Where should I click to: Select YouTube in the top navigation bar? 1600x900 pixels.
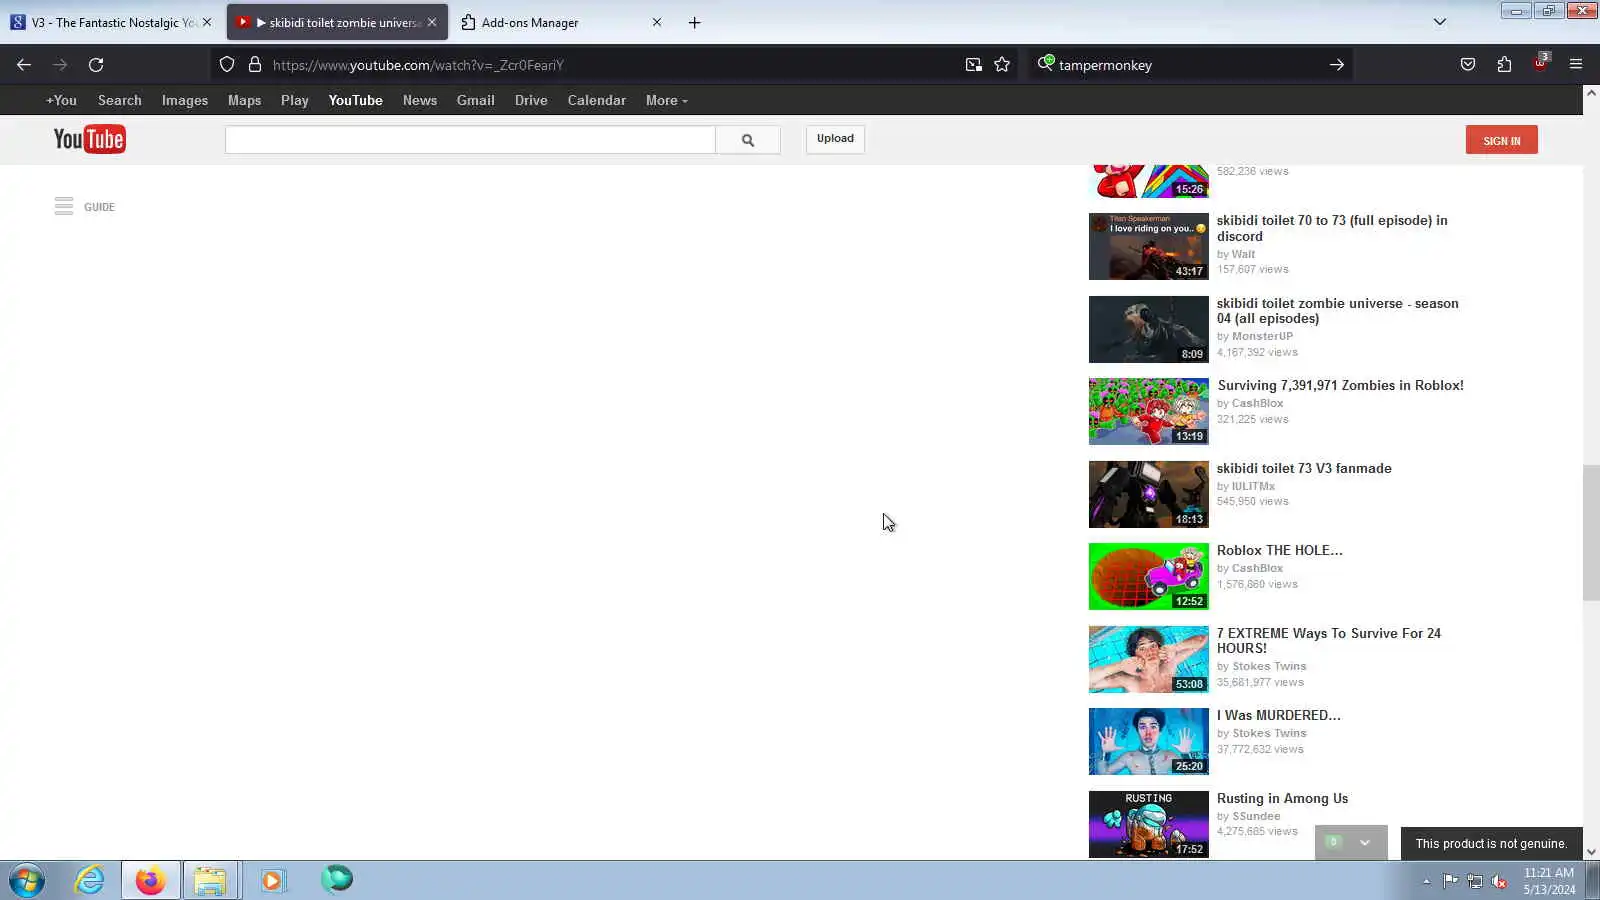click(356, 101)
